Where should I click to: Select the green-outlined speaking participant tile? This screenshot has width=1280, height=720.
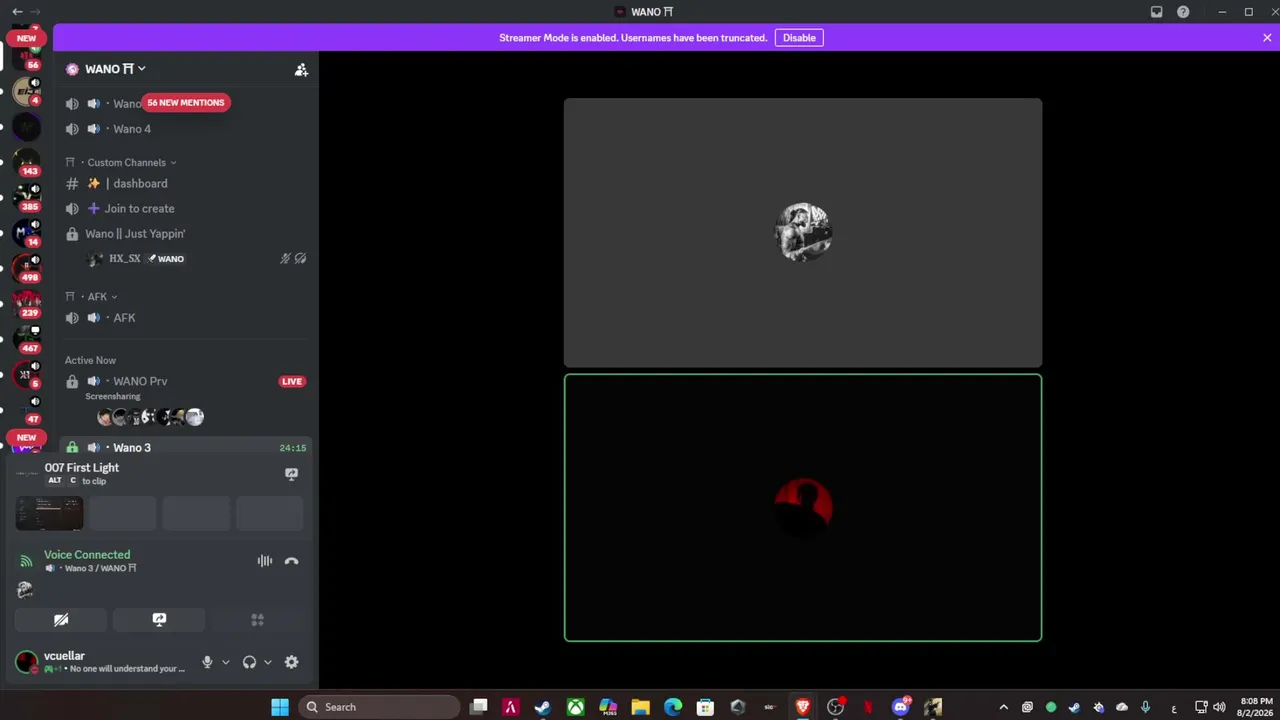[x=803, y=507]
